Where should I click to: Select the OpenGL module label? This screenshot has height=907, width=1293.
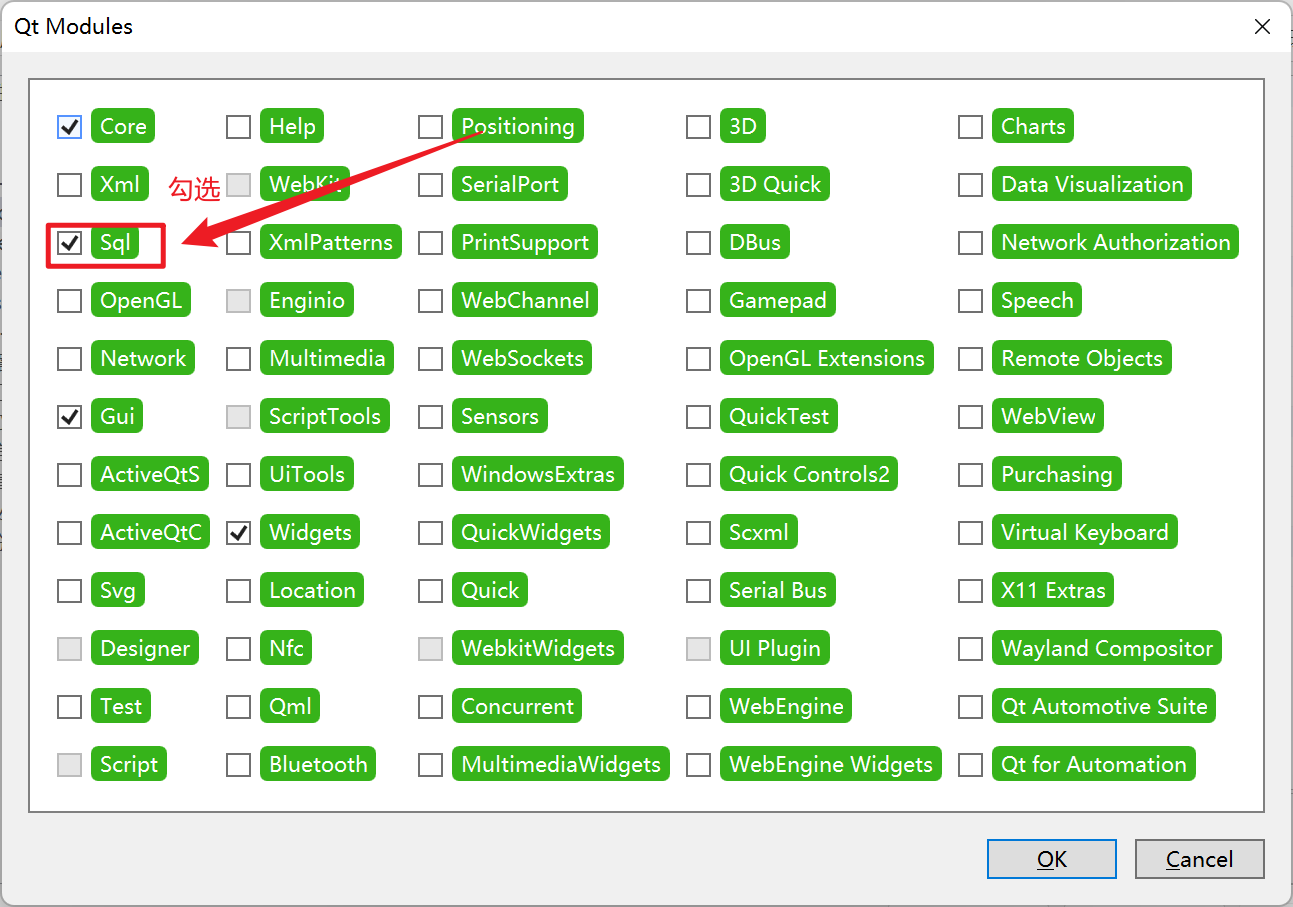pyautogui.click(x=140, y=300)
